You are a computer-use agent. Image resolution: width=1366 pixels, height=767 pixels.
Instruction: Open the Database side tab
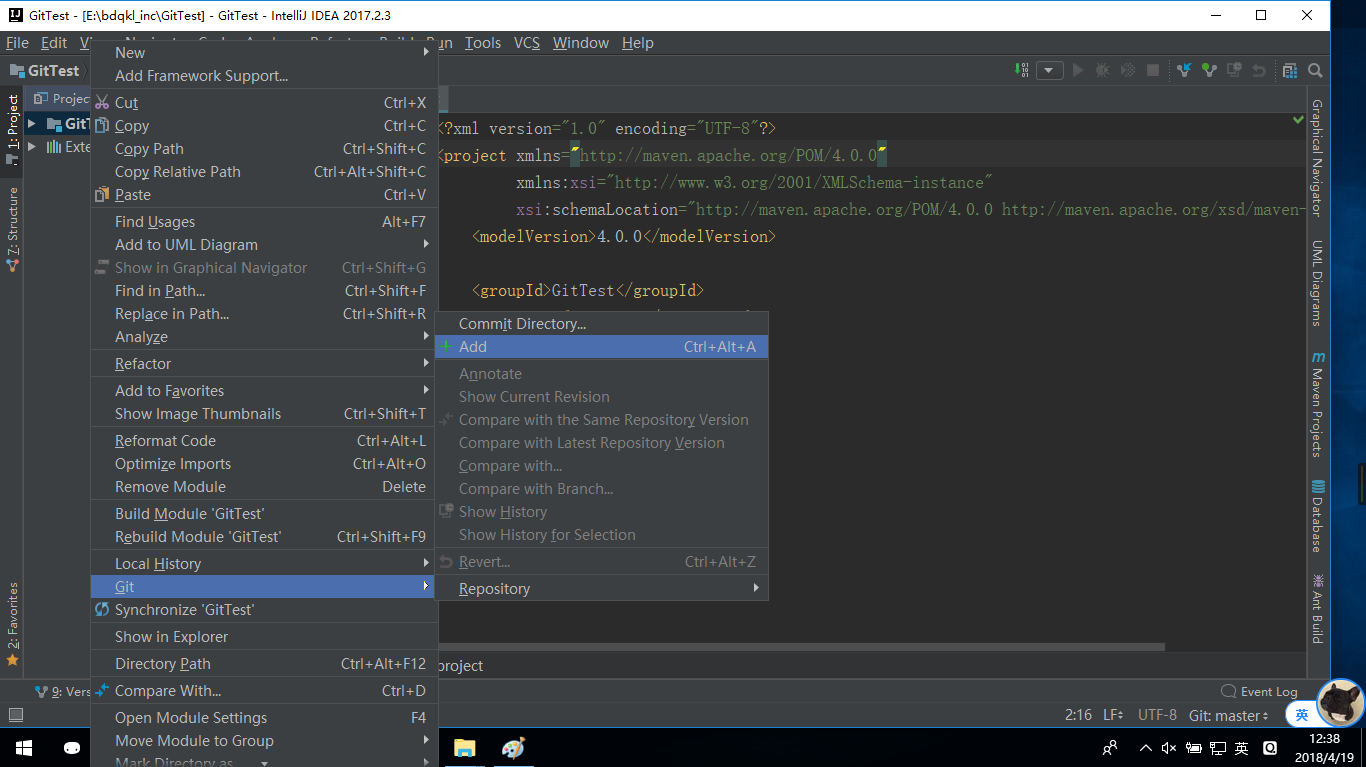tap(1317, 516)
